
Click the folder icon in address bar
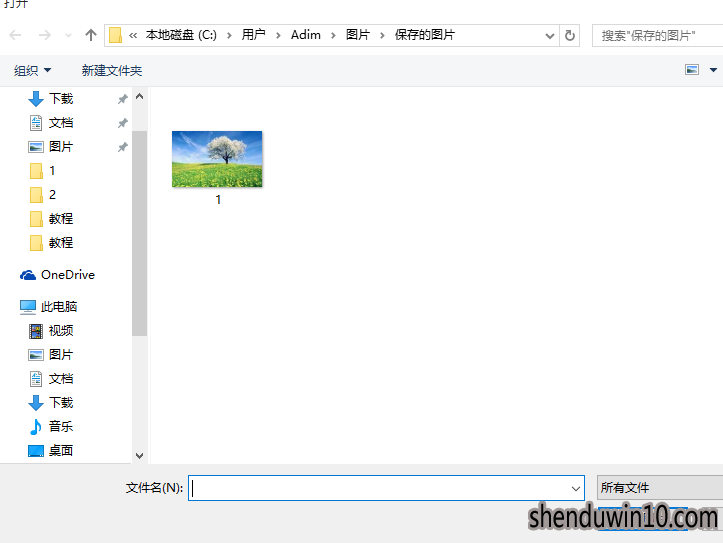click(115, 35)
